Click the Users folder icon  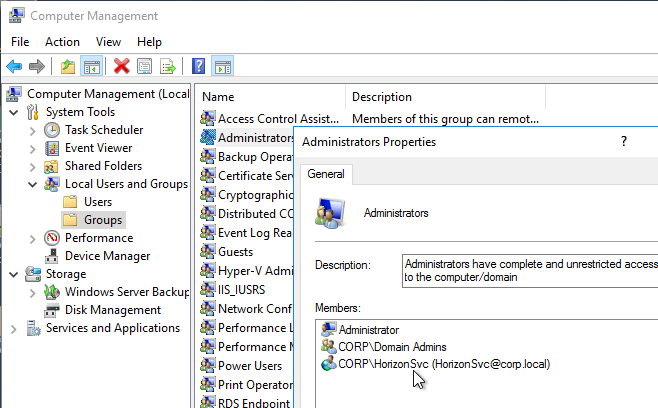tap(70, 202)
